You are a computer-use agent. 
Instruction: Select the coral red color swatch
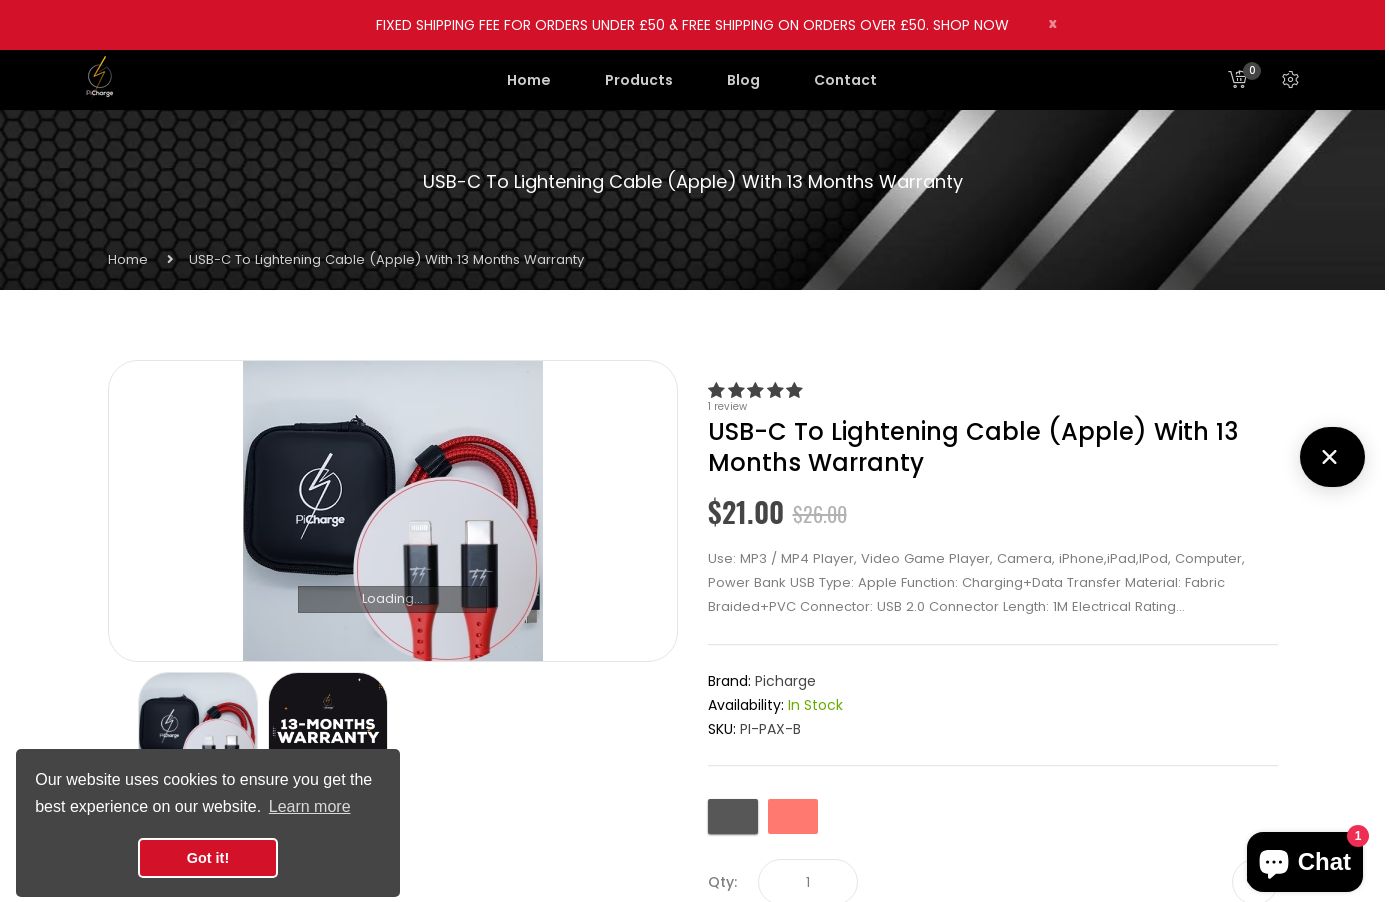pos(793,816)
